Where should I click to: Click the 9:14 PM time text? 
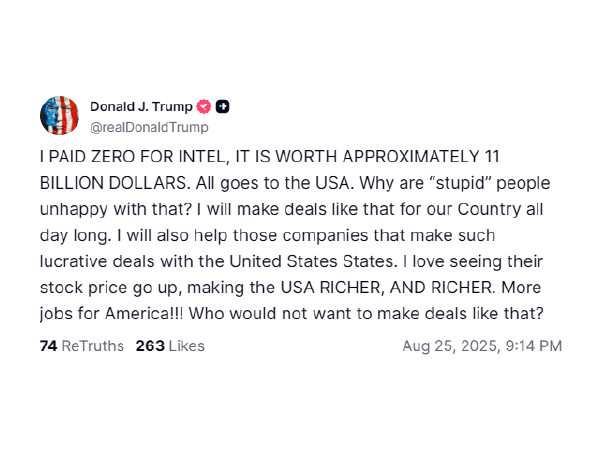coord(534,346)
